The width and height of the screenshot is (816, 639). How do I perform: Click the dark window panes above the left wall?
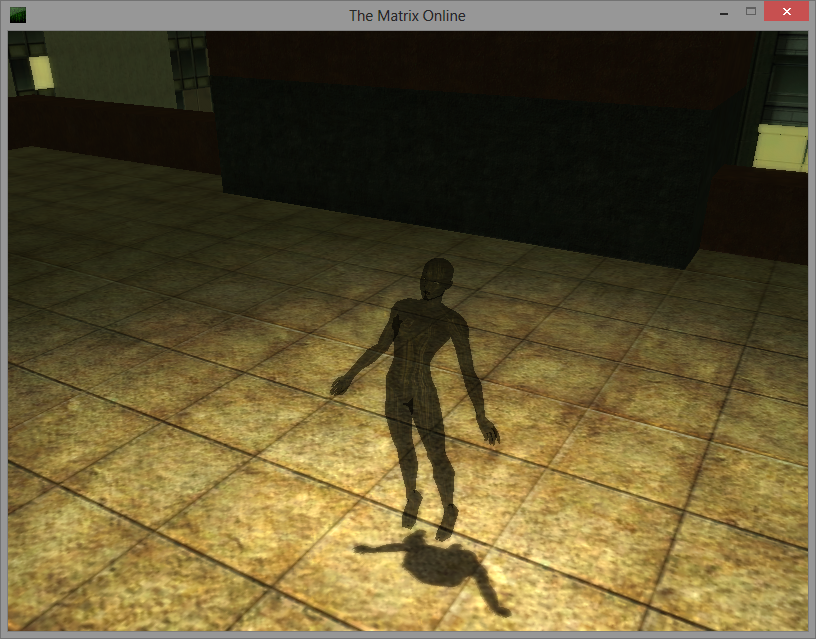pos(187,68)
